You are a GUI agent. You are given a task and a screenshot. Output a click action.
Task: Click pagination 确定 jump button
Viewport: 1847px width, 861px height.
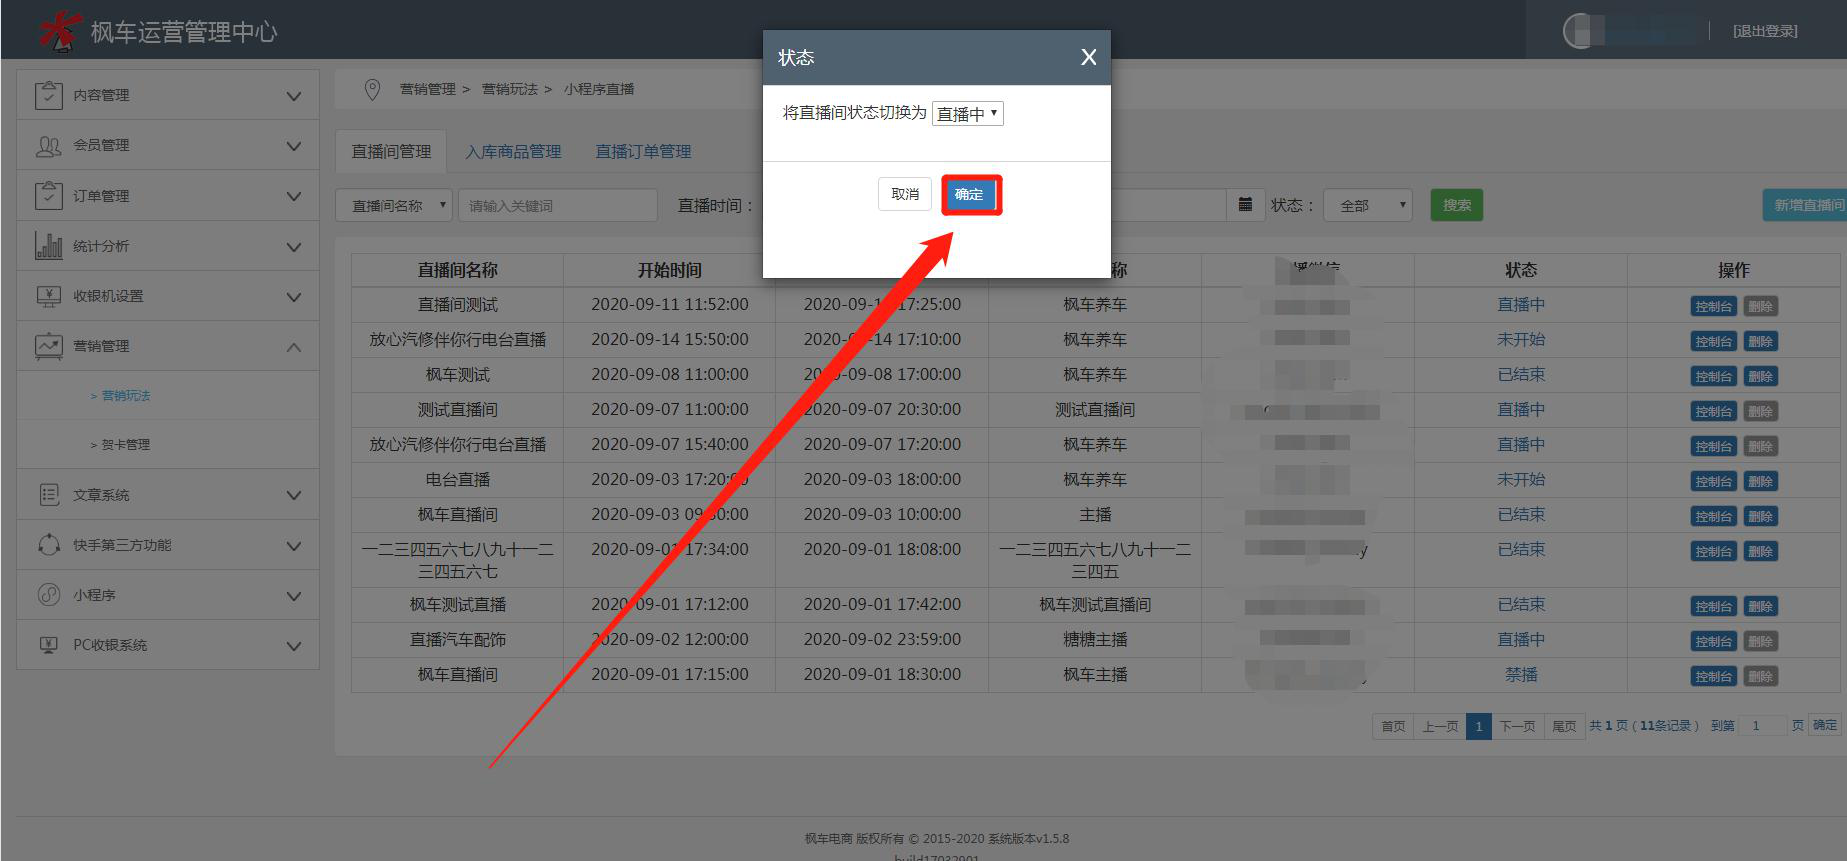[x=1825, y=725]
